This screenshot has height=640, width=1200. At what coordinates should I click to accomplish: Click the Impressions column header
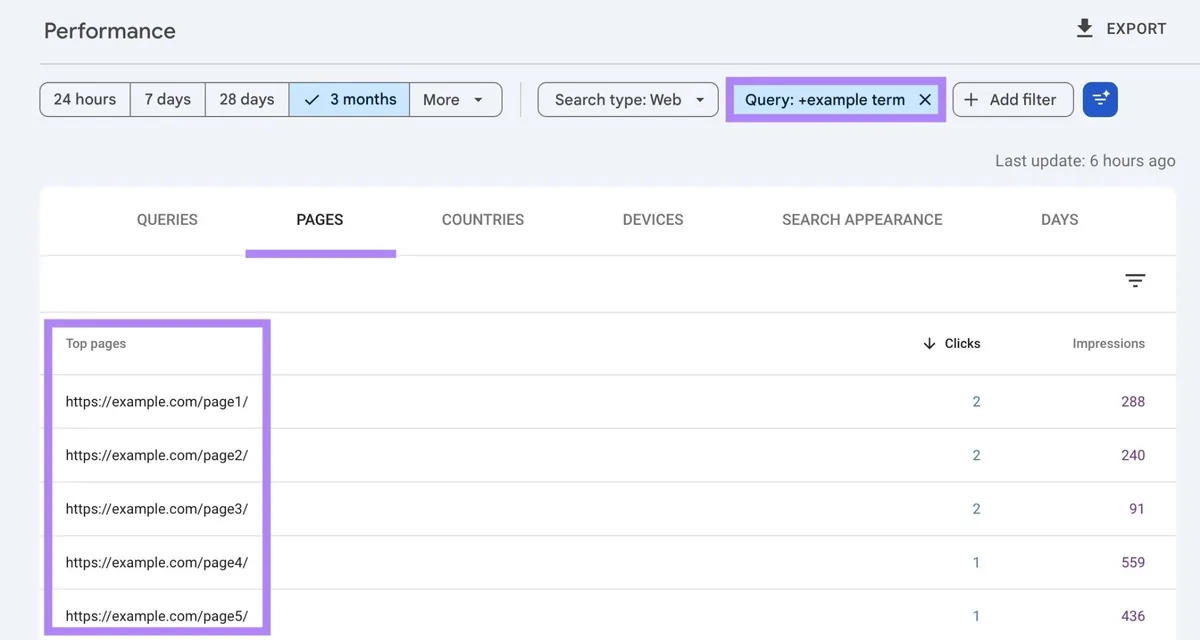pyautogui.click(x=1109, y=343)
